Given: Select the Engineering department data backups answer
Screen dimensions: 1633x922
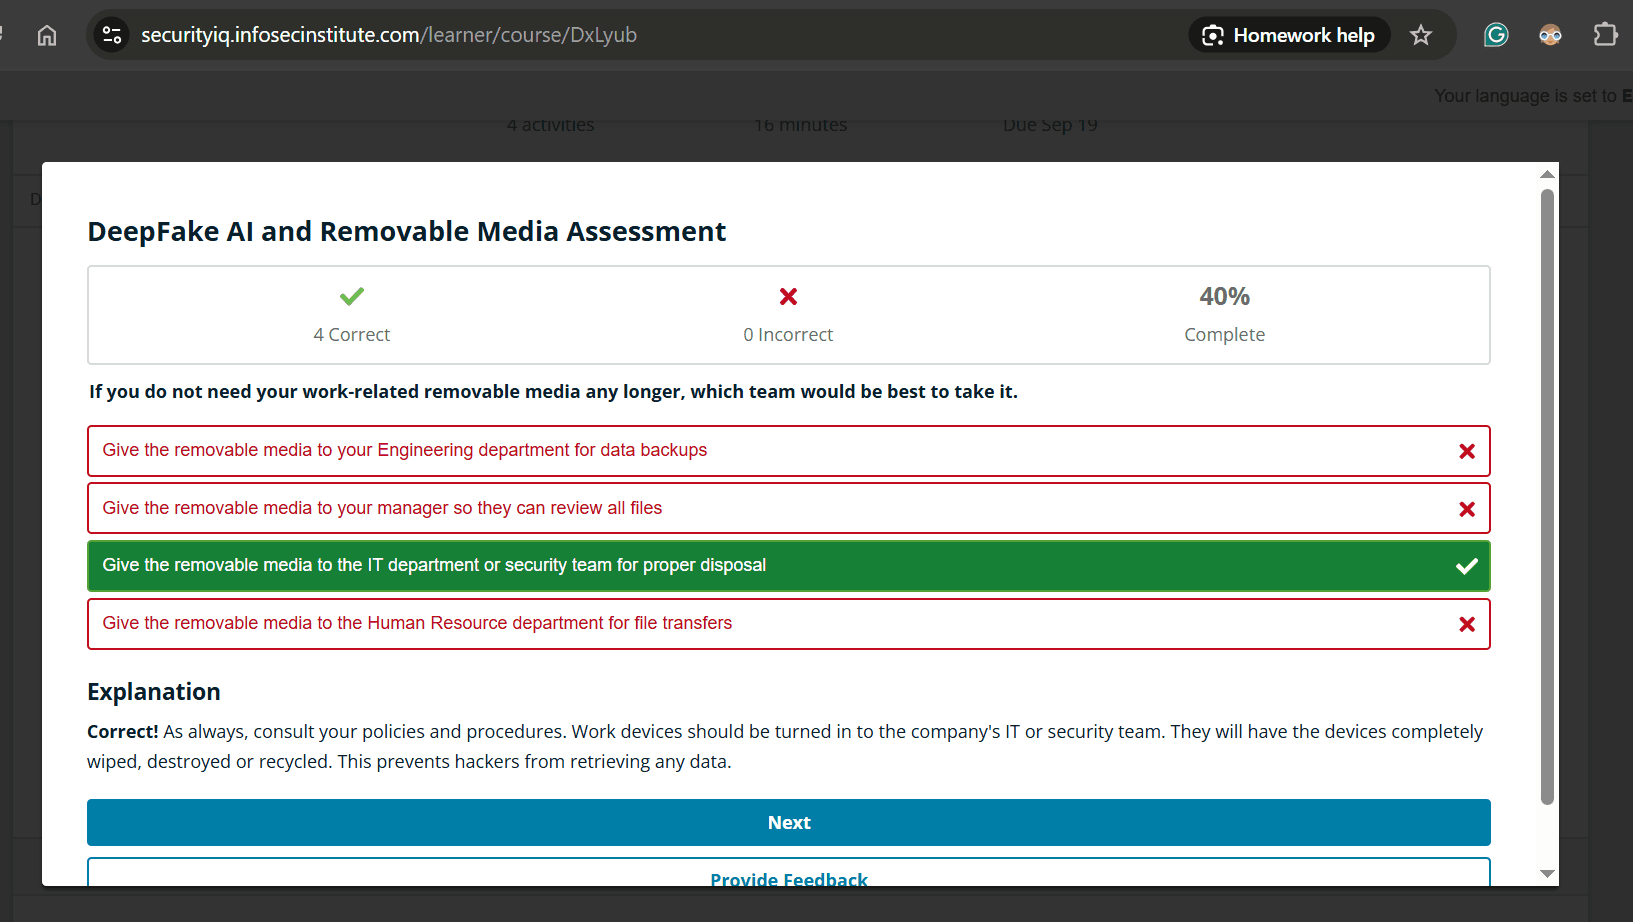Looking at the screenshot, I should click(404, 451).
